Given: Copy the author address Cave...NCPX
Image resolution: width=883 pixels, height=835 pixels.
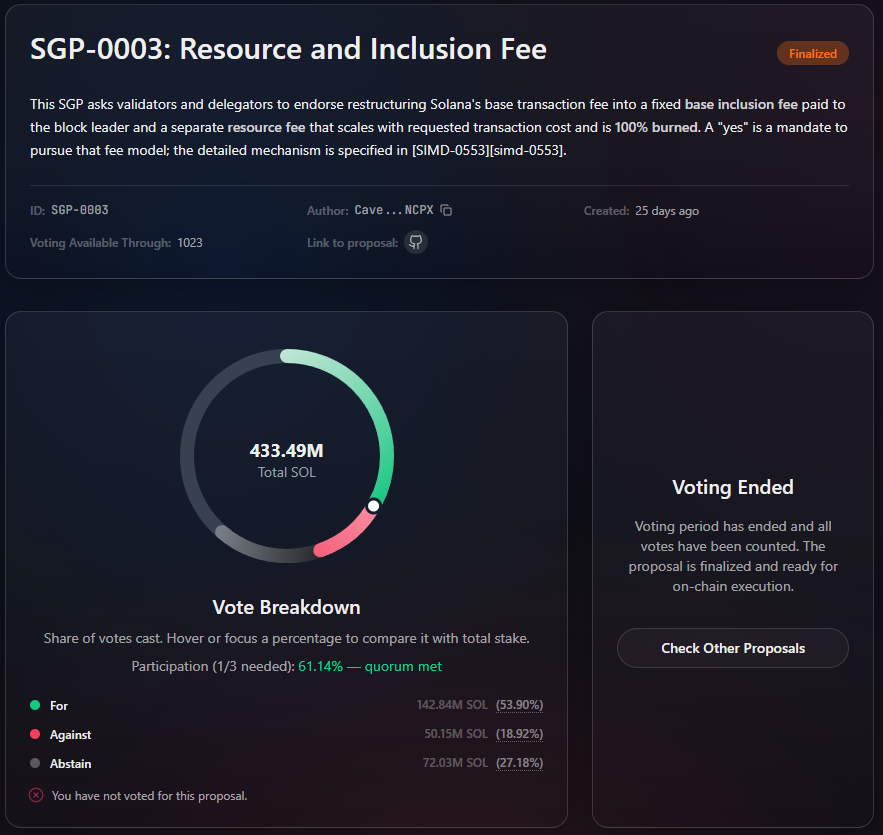Looking at the screenshot, I should (x=446, y=210).
